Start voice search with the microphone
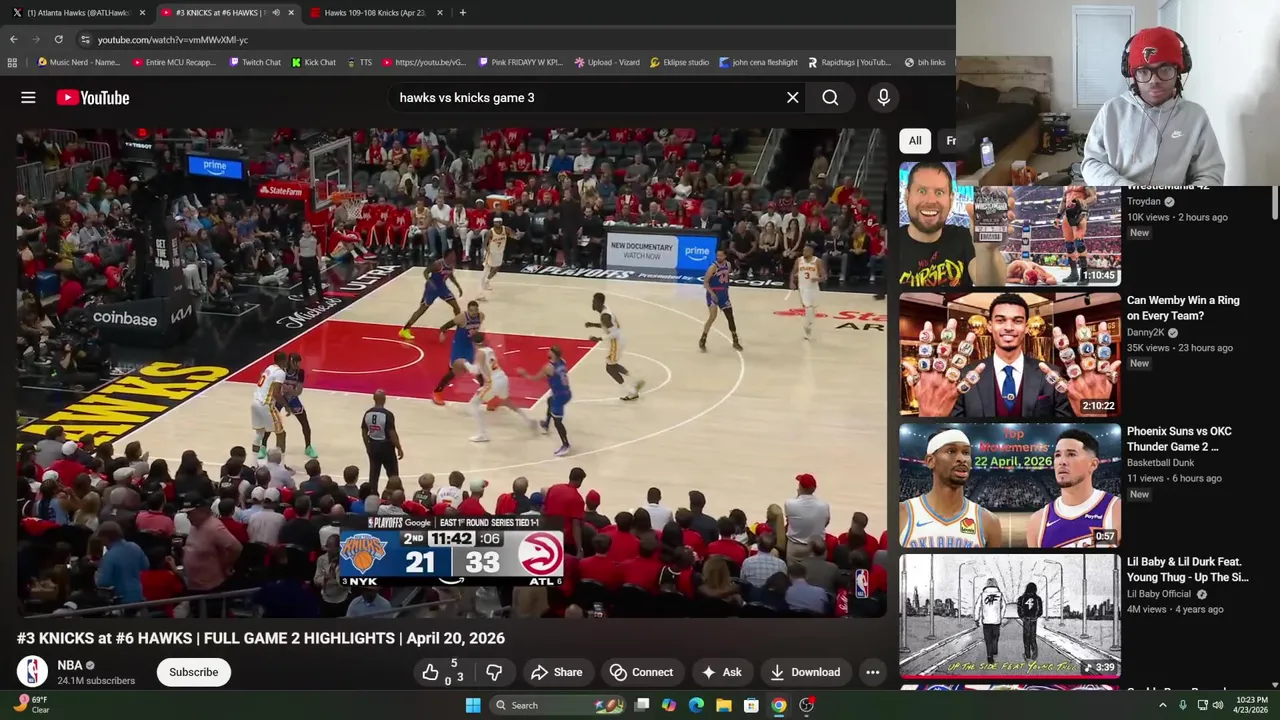The width and height of the screenshot is (1280, 720). click(x=883, y=97)
